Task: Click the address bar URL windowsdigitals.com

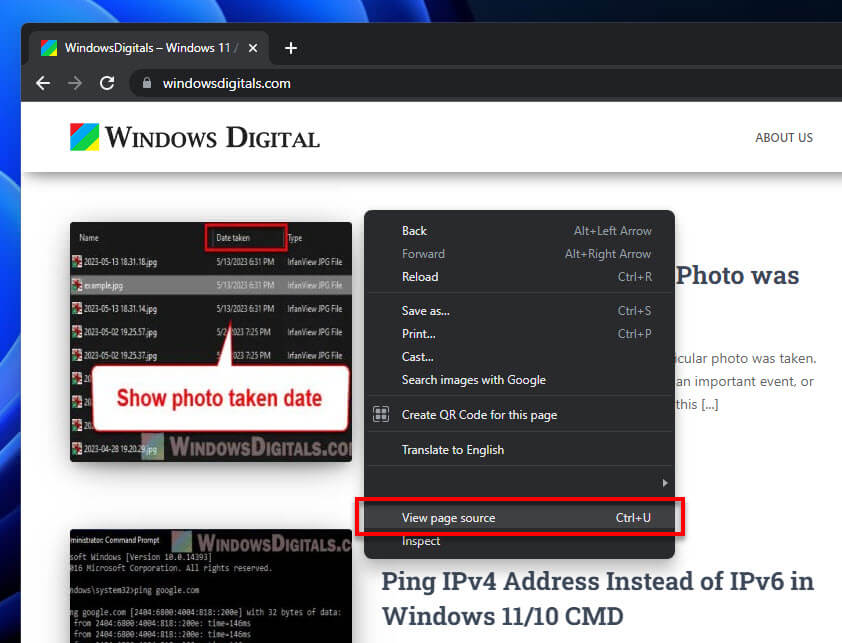Action: click(227, 83)
